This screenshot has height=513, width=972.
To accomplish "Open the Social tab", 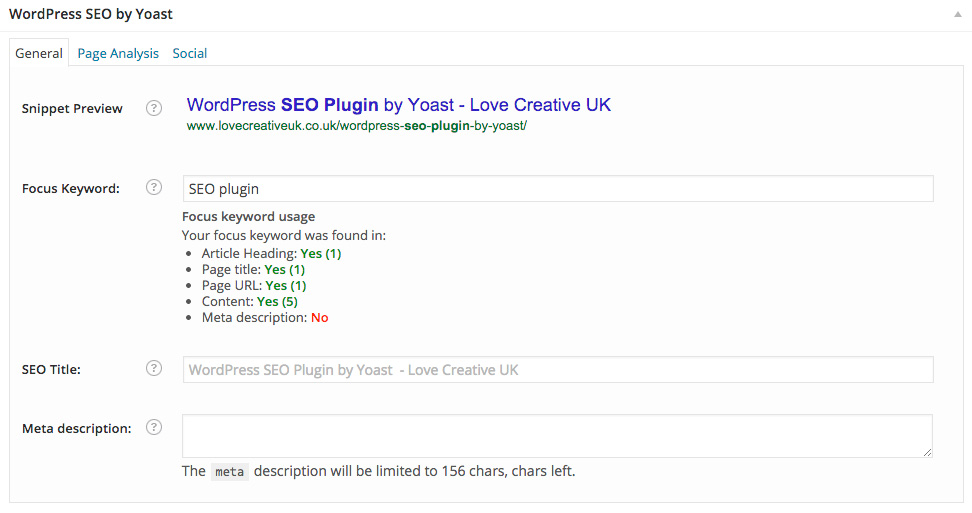I will point(190,53).
